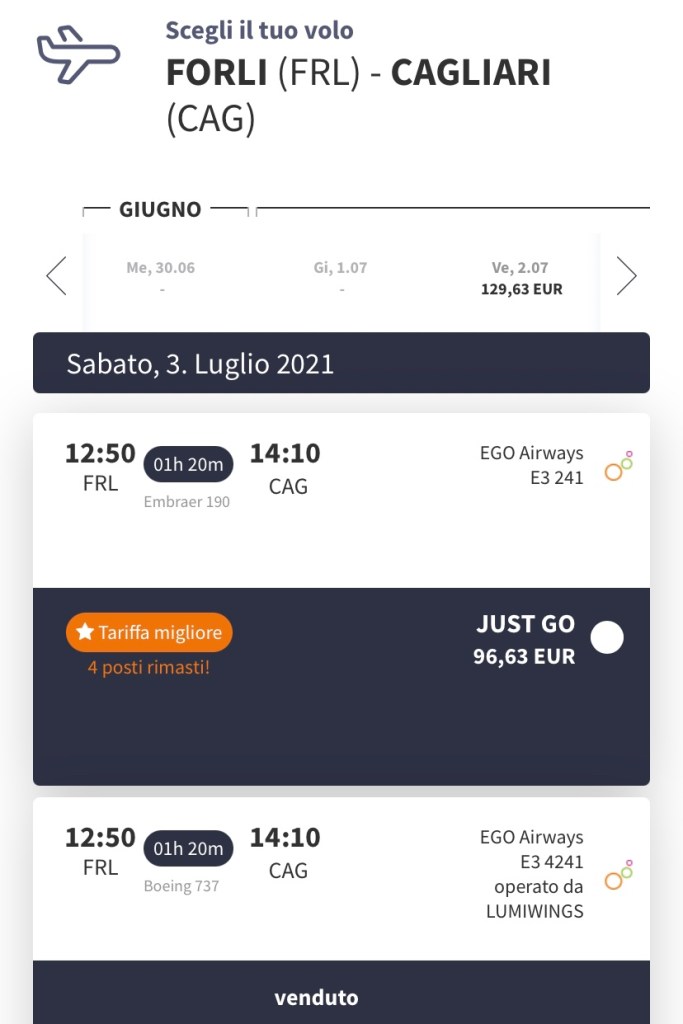Select date Gi, 1.07

pos(340,277)
